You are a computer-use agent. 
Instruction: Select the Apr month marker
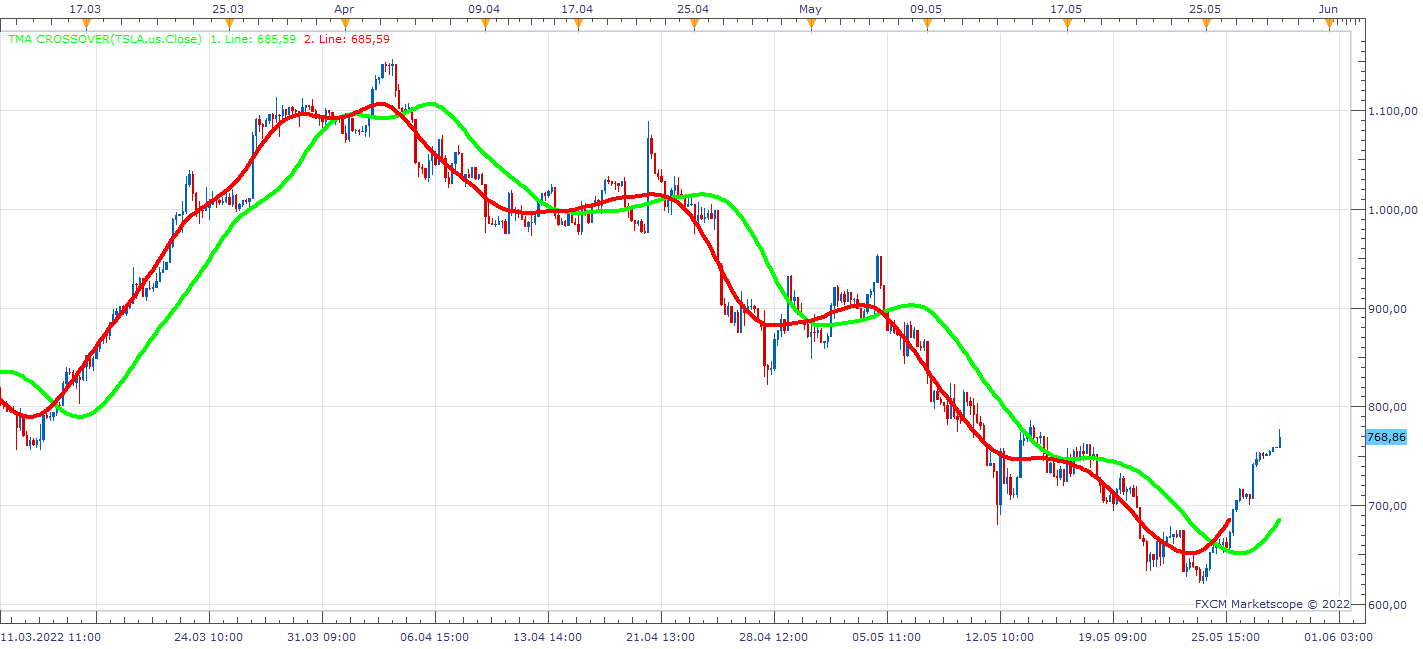[344, 9]
